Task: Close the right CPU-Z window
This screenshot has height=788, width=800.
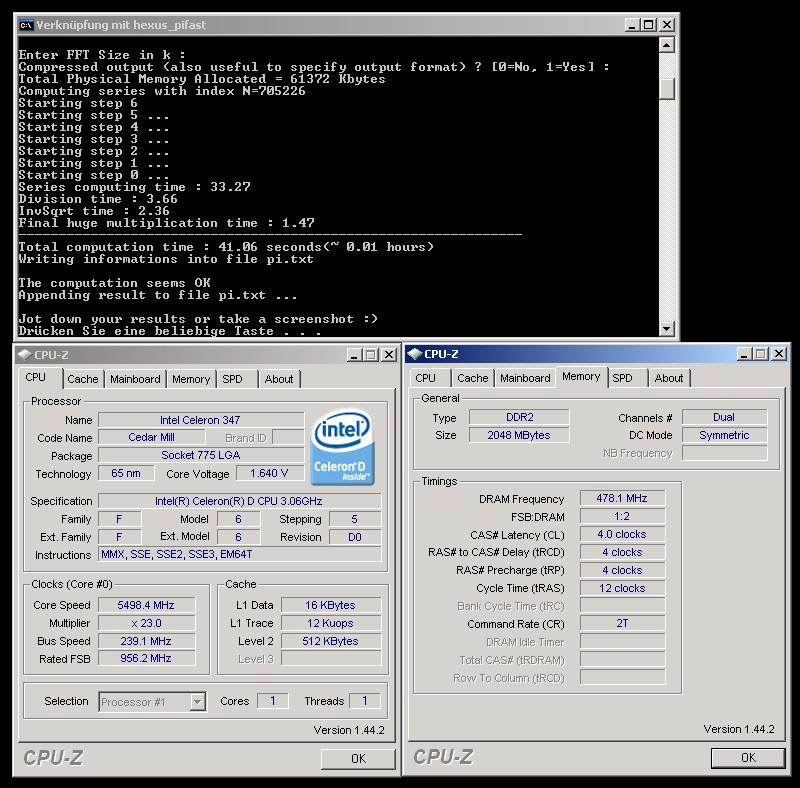Action: click(779, 354)
